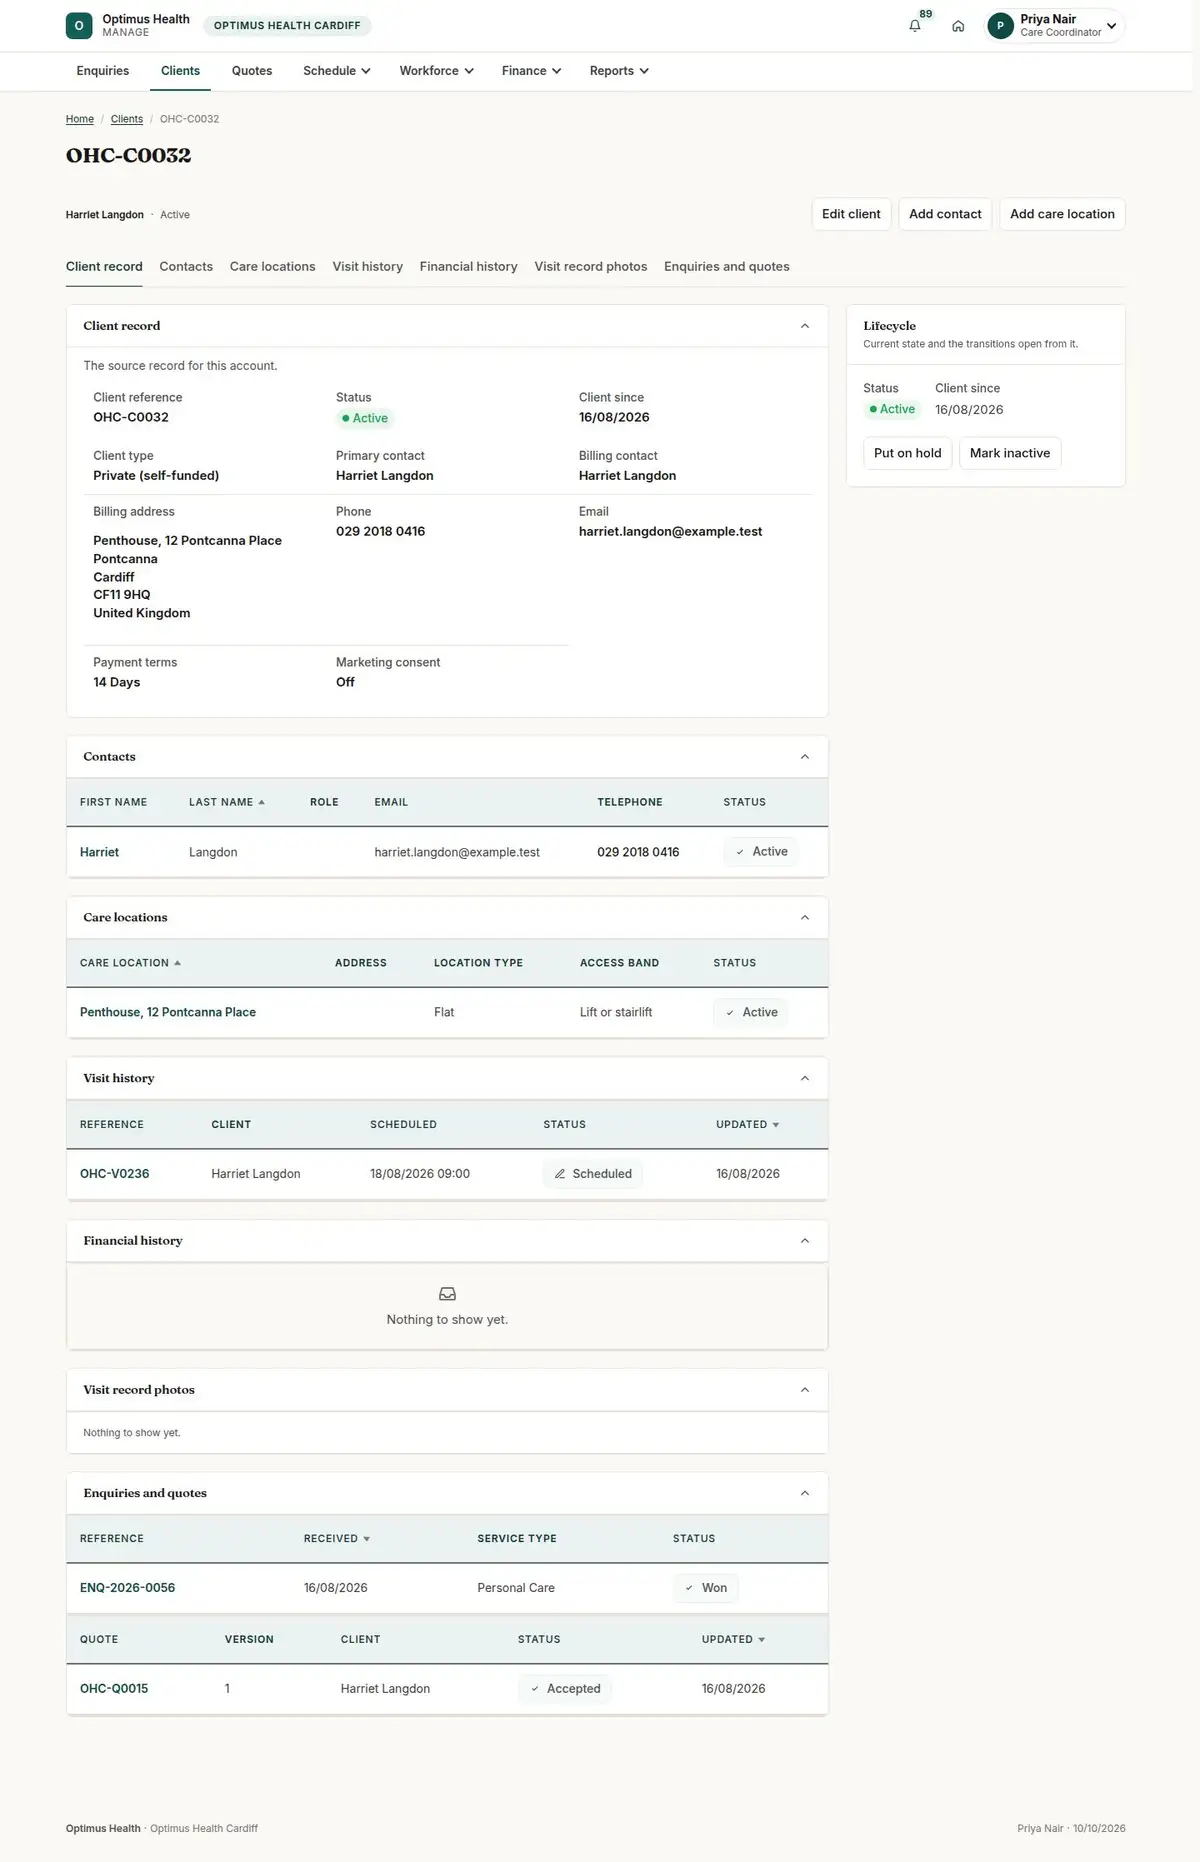Click the Edit client button
This screenshot has width=1200, height=1862.
pyautogui.click(x=851, y=214)
